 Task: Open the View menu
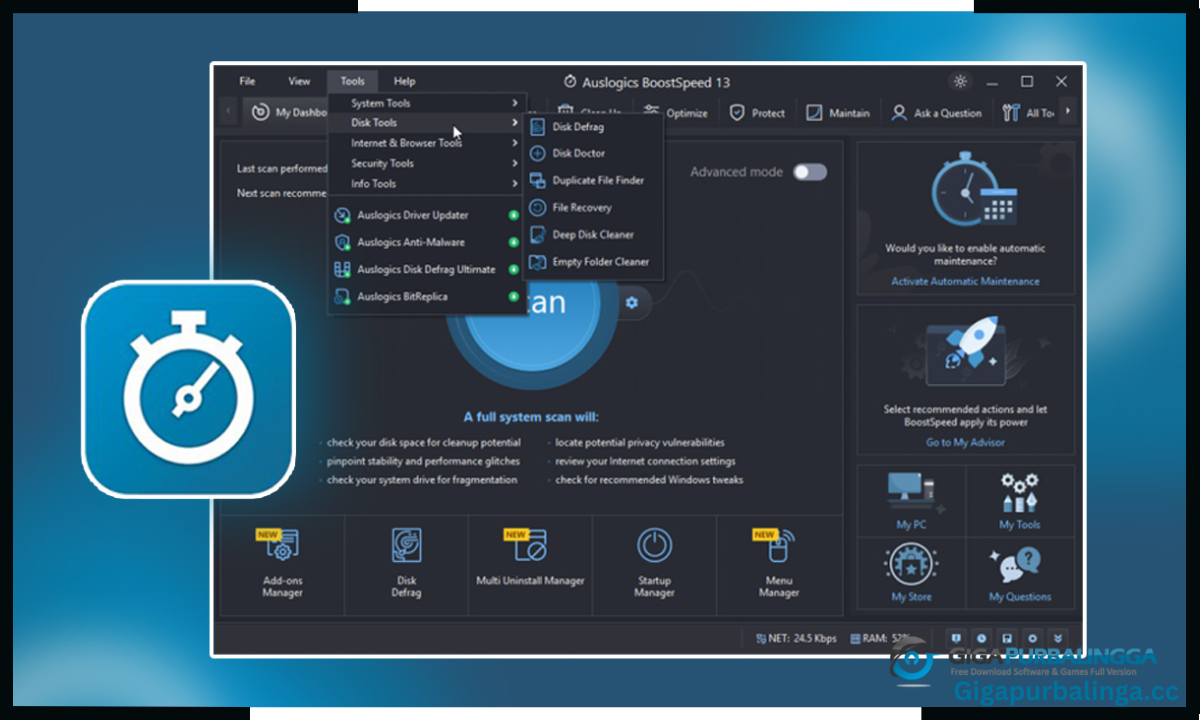tap(299, 81)
